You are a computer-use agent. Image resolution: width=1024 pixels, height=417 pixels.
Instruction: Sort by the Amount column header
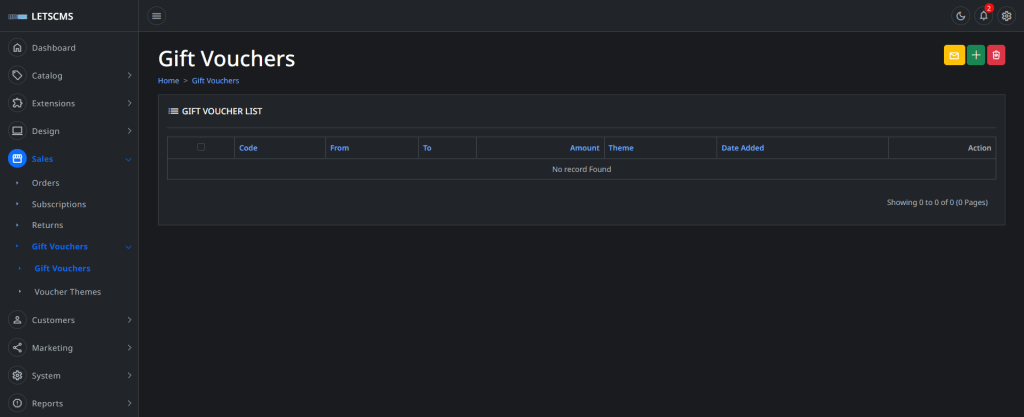[x=584, y=148]
